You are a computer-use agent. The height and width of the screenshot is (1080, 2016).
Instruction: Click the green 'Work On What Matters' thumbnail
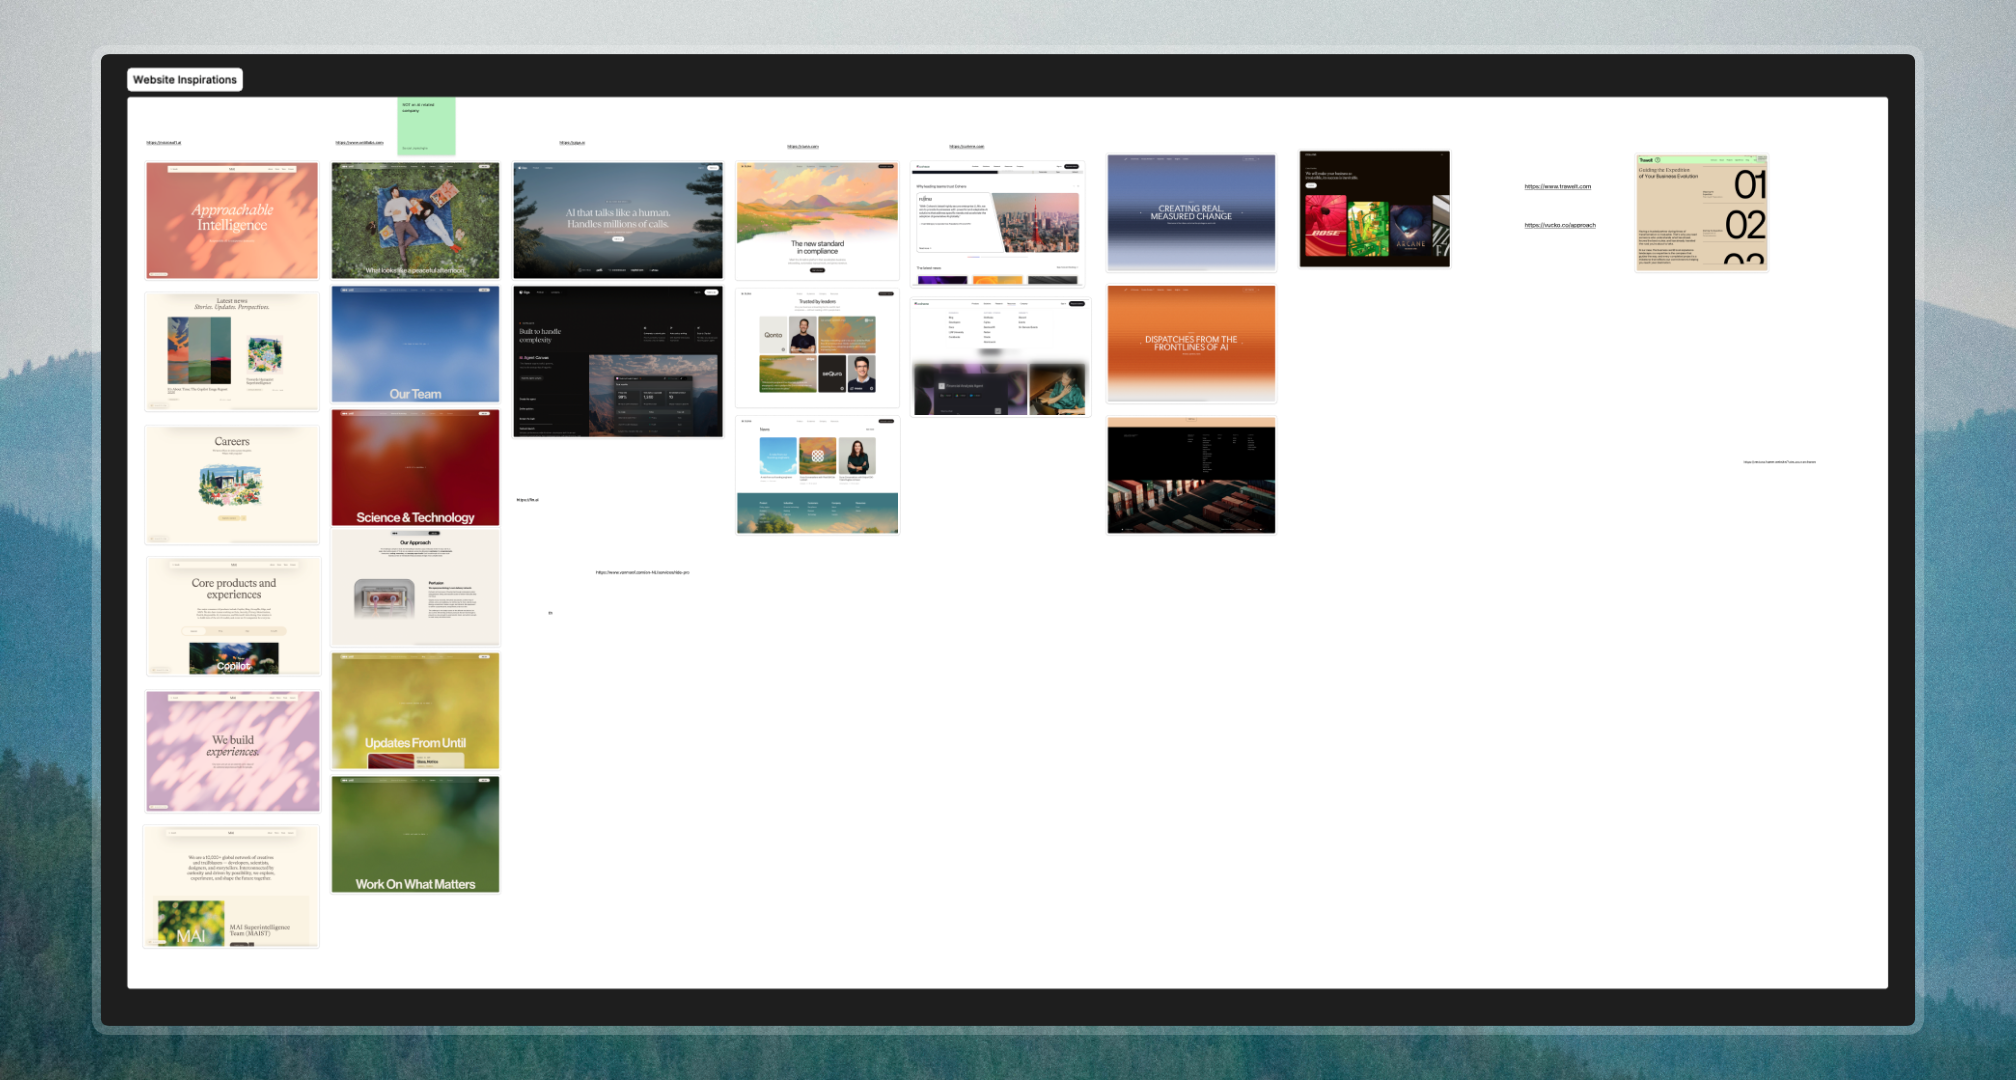[415, 835]
